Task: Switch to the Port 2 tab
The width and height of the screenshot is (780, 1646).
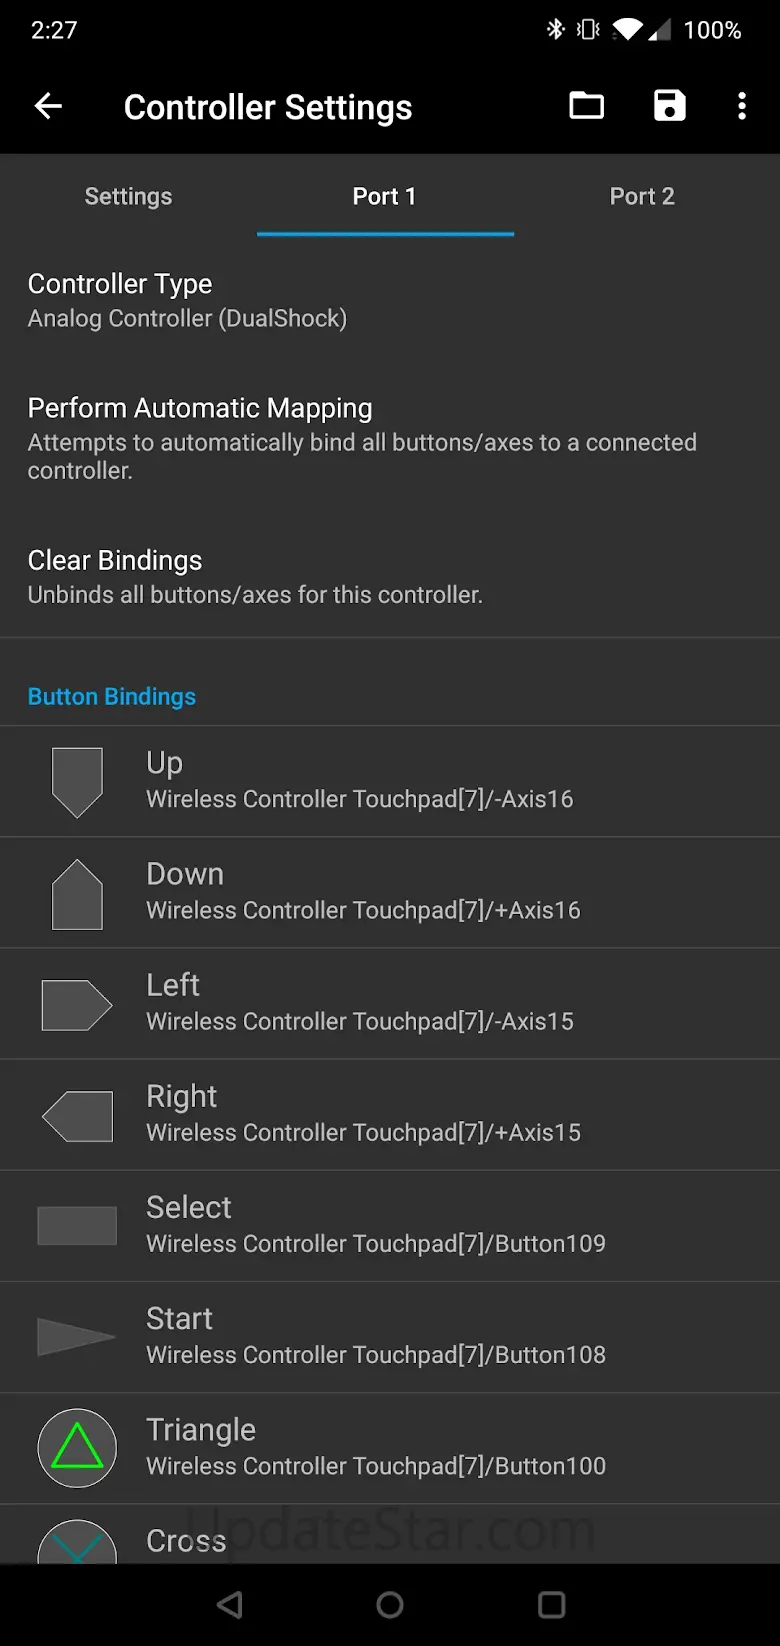Action: (642, 196)
